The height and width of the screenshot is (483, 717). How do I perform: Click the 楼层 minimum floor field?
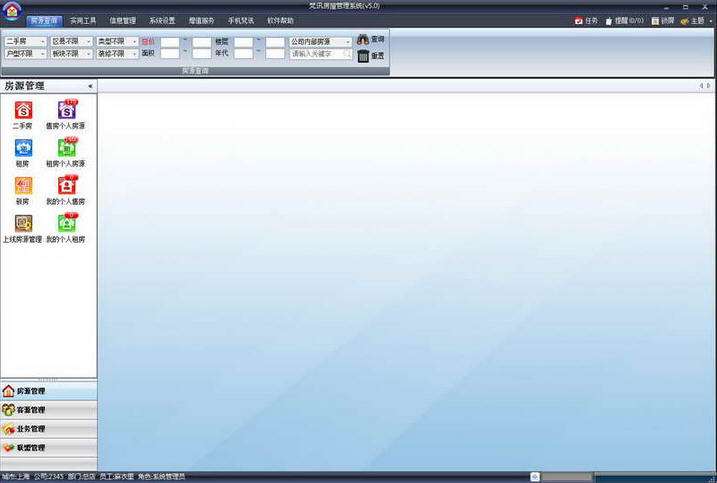243,42
